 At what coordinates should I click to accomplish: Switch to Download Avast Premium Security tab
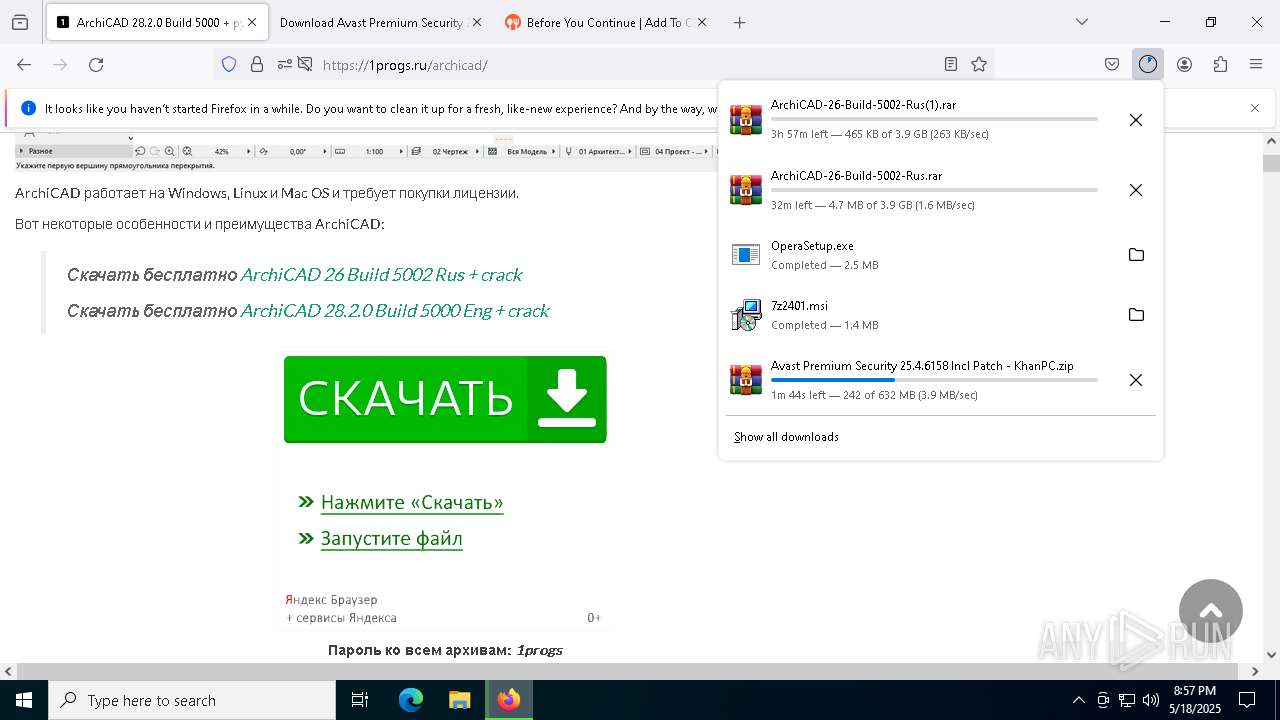pyautogui.click(x=370, y=22)
